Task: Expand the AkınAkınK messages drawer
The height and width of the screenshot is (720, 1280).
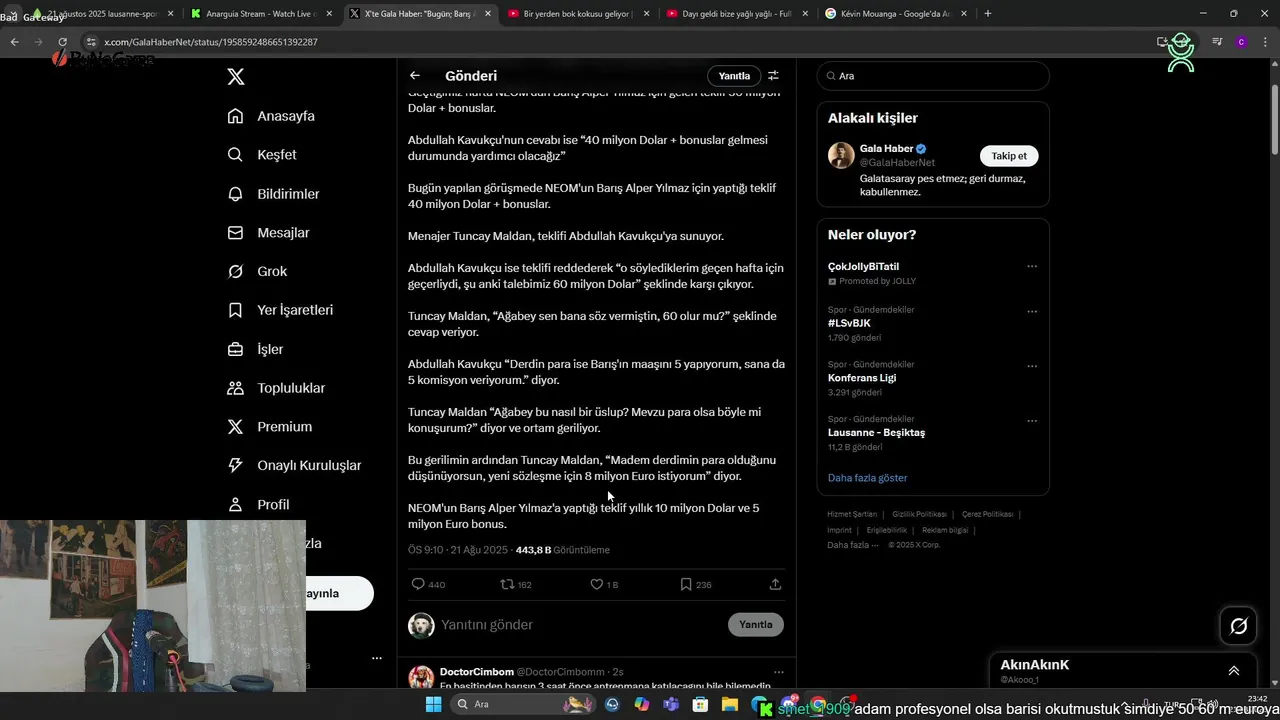Action: click(1234, 671)
